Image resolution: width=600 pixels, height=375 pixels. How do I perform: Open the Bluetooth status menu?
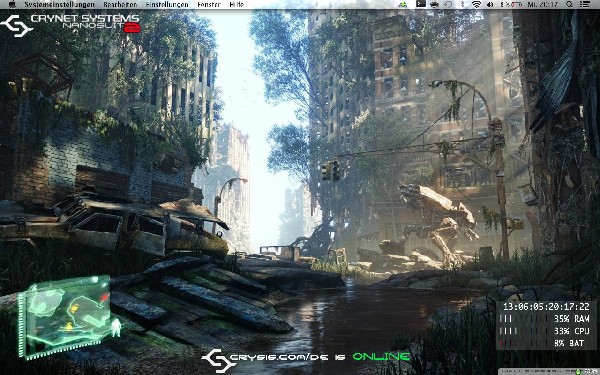tap(462, 5)
